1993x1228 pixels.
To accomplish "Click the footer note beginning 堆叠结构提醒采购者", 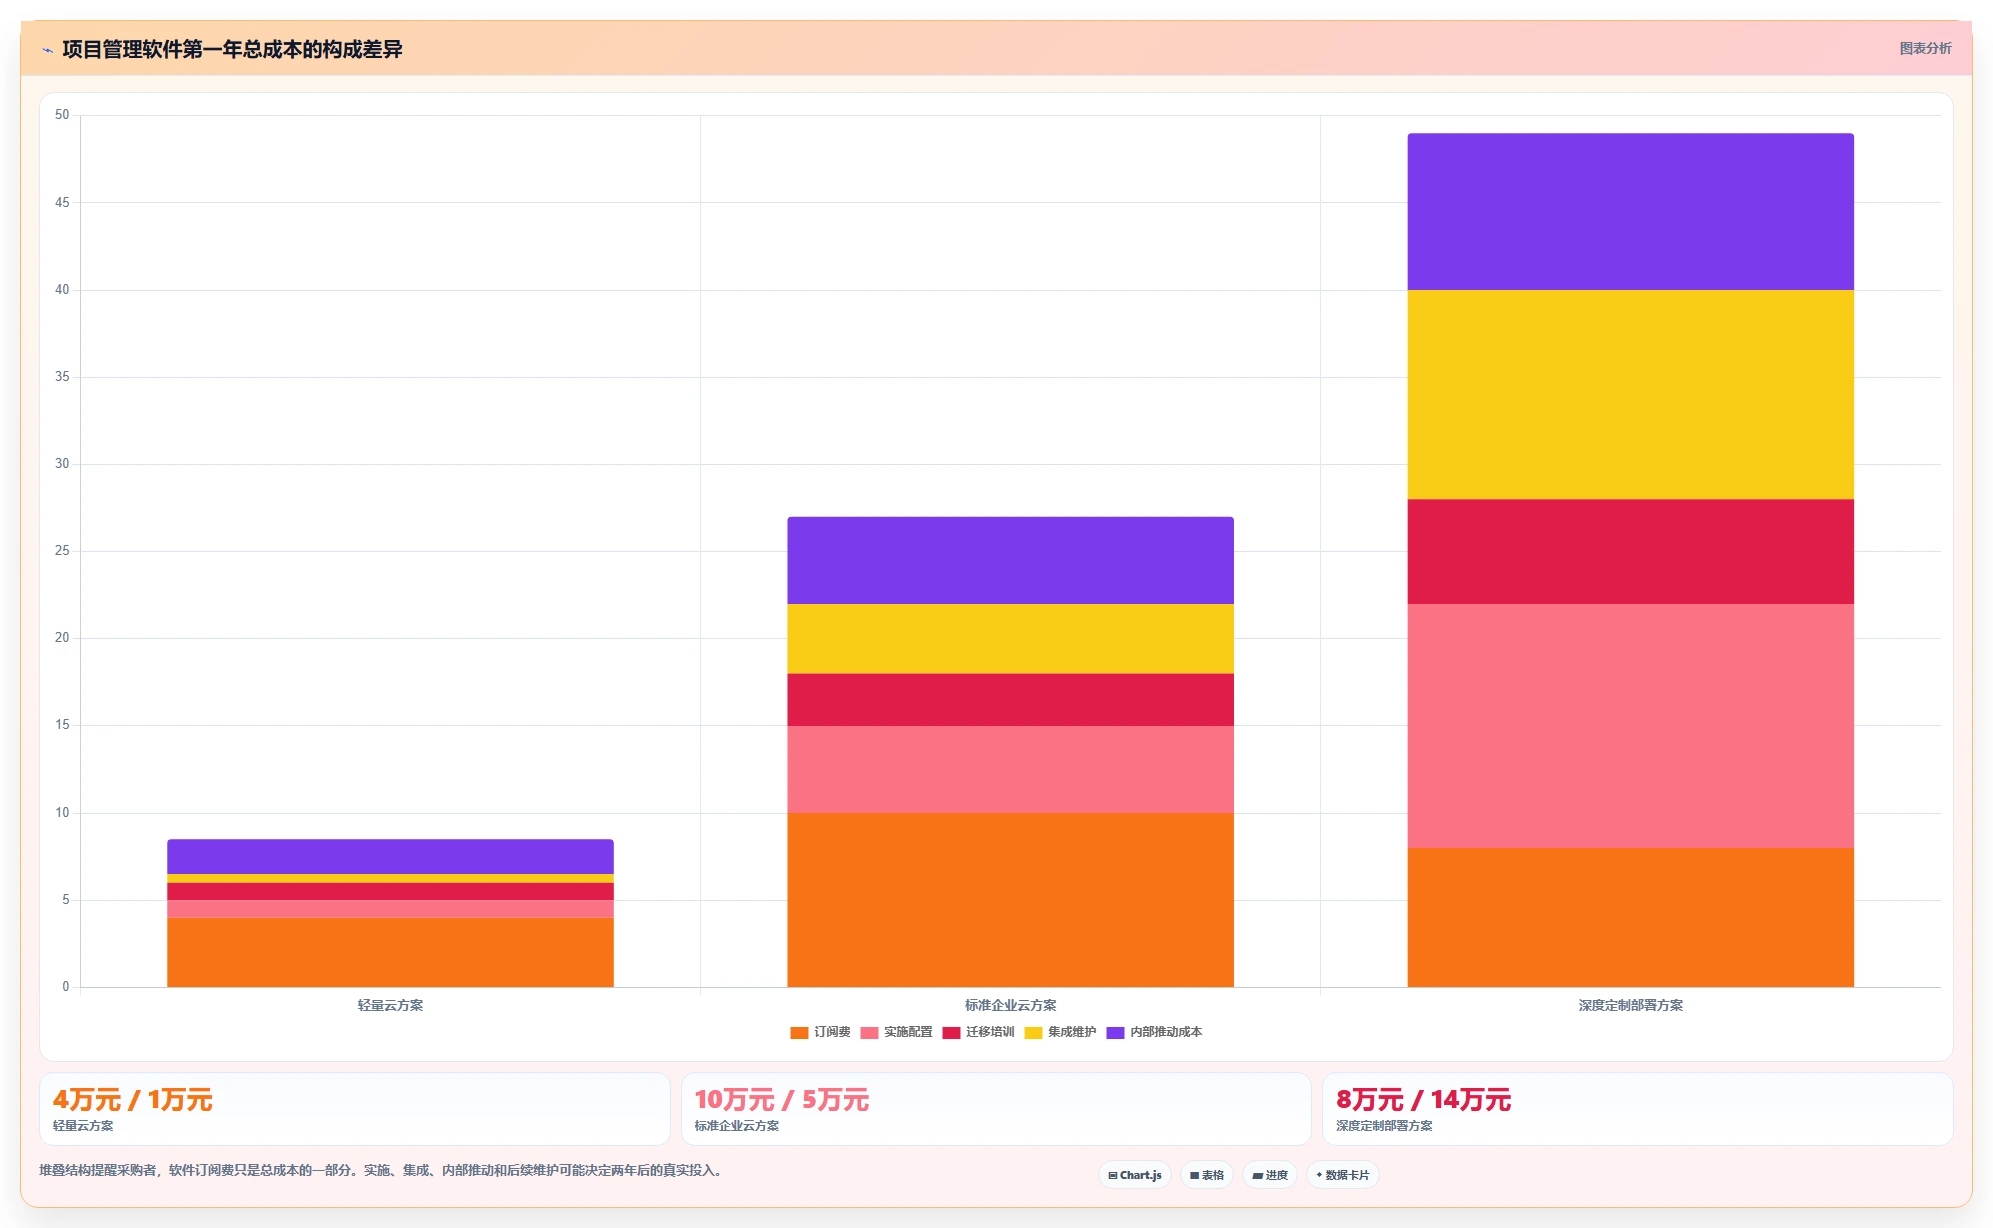I will pos(381,1170).
